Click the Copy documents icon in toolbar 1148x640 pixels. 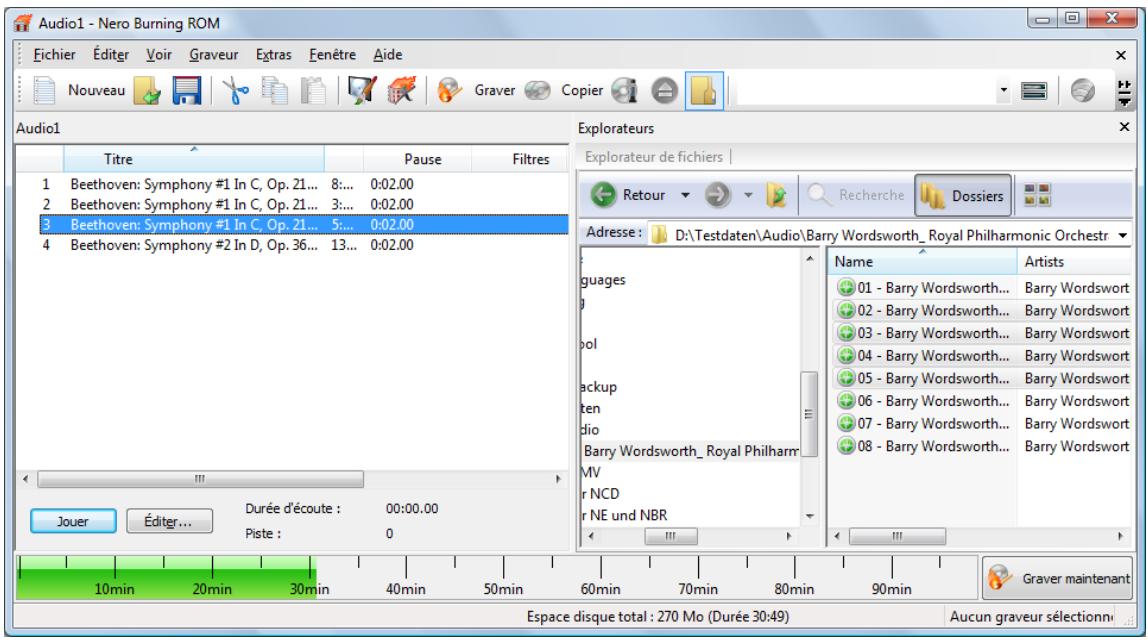pos(275,91)
